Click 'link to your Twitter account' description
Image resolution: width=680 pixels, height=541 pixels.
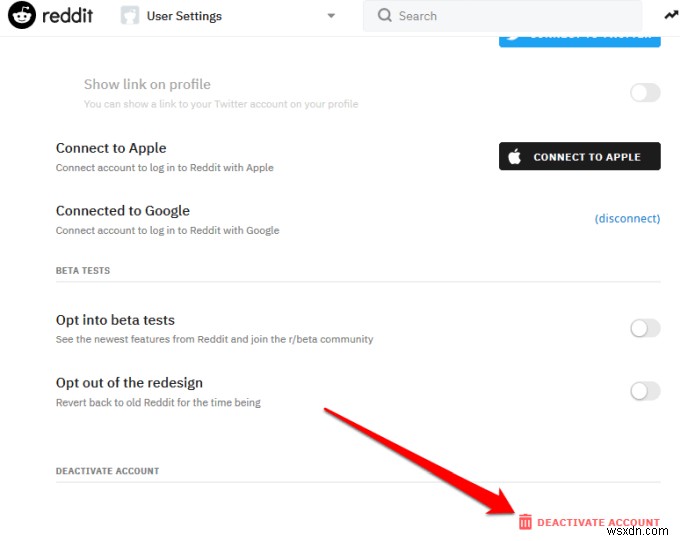(223, 104)
